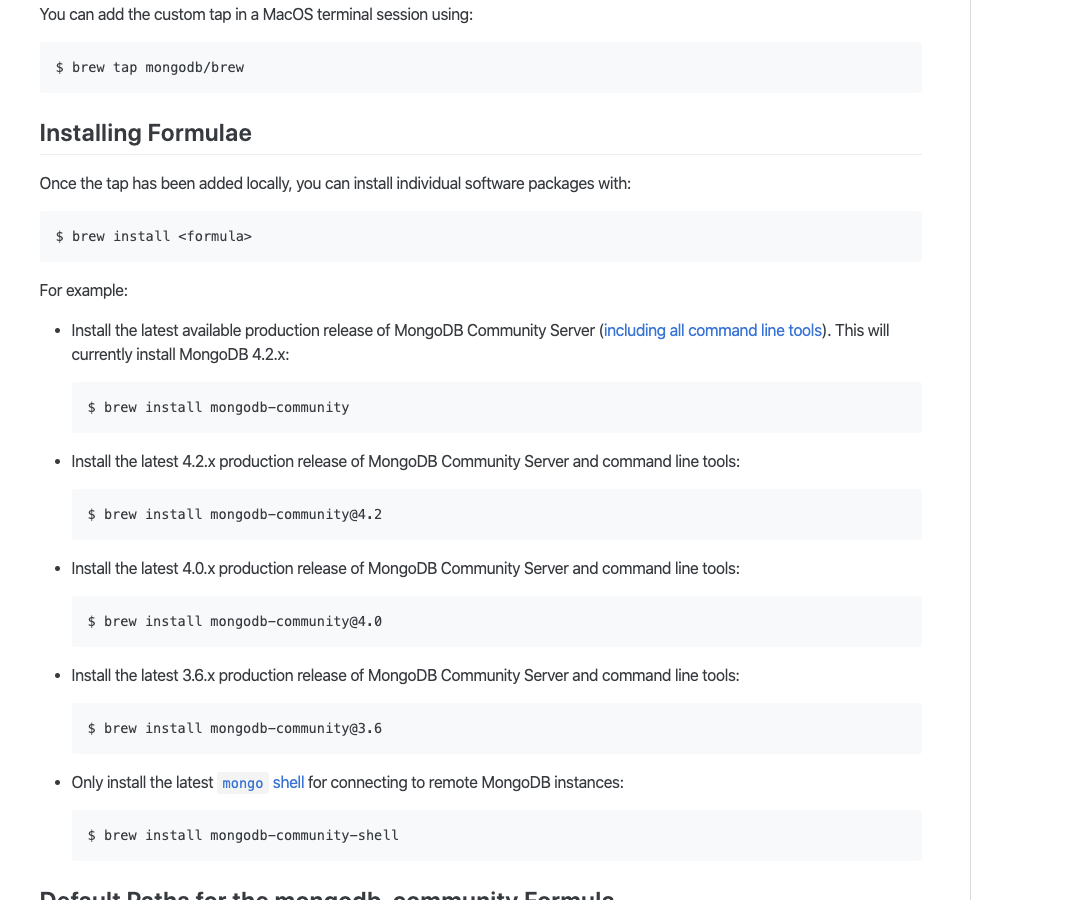Open the "shell" hyperlink
Image resolution: width=1075 pixels, height=900 pixels.
pyautogui.click(x=288, y=782)
